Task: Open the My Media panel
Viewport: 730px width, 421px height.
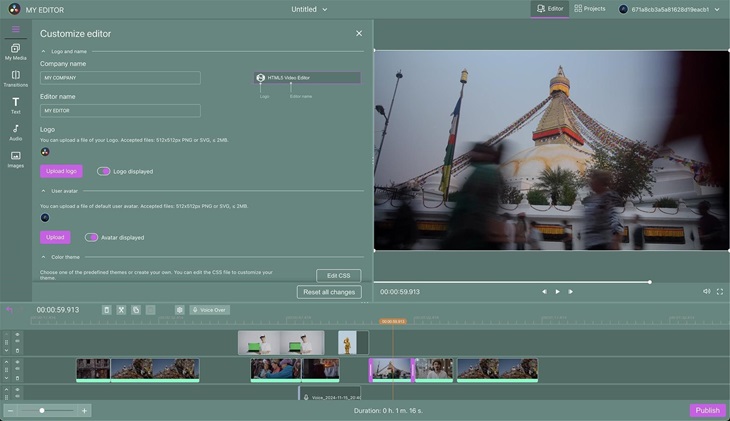Action: pos(15,51)
